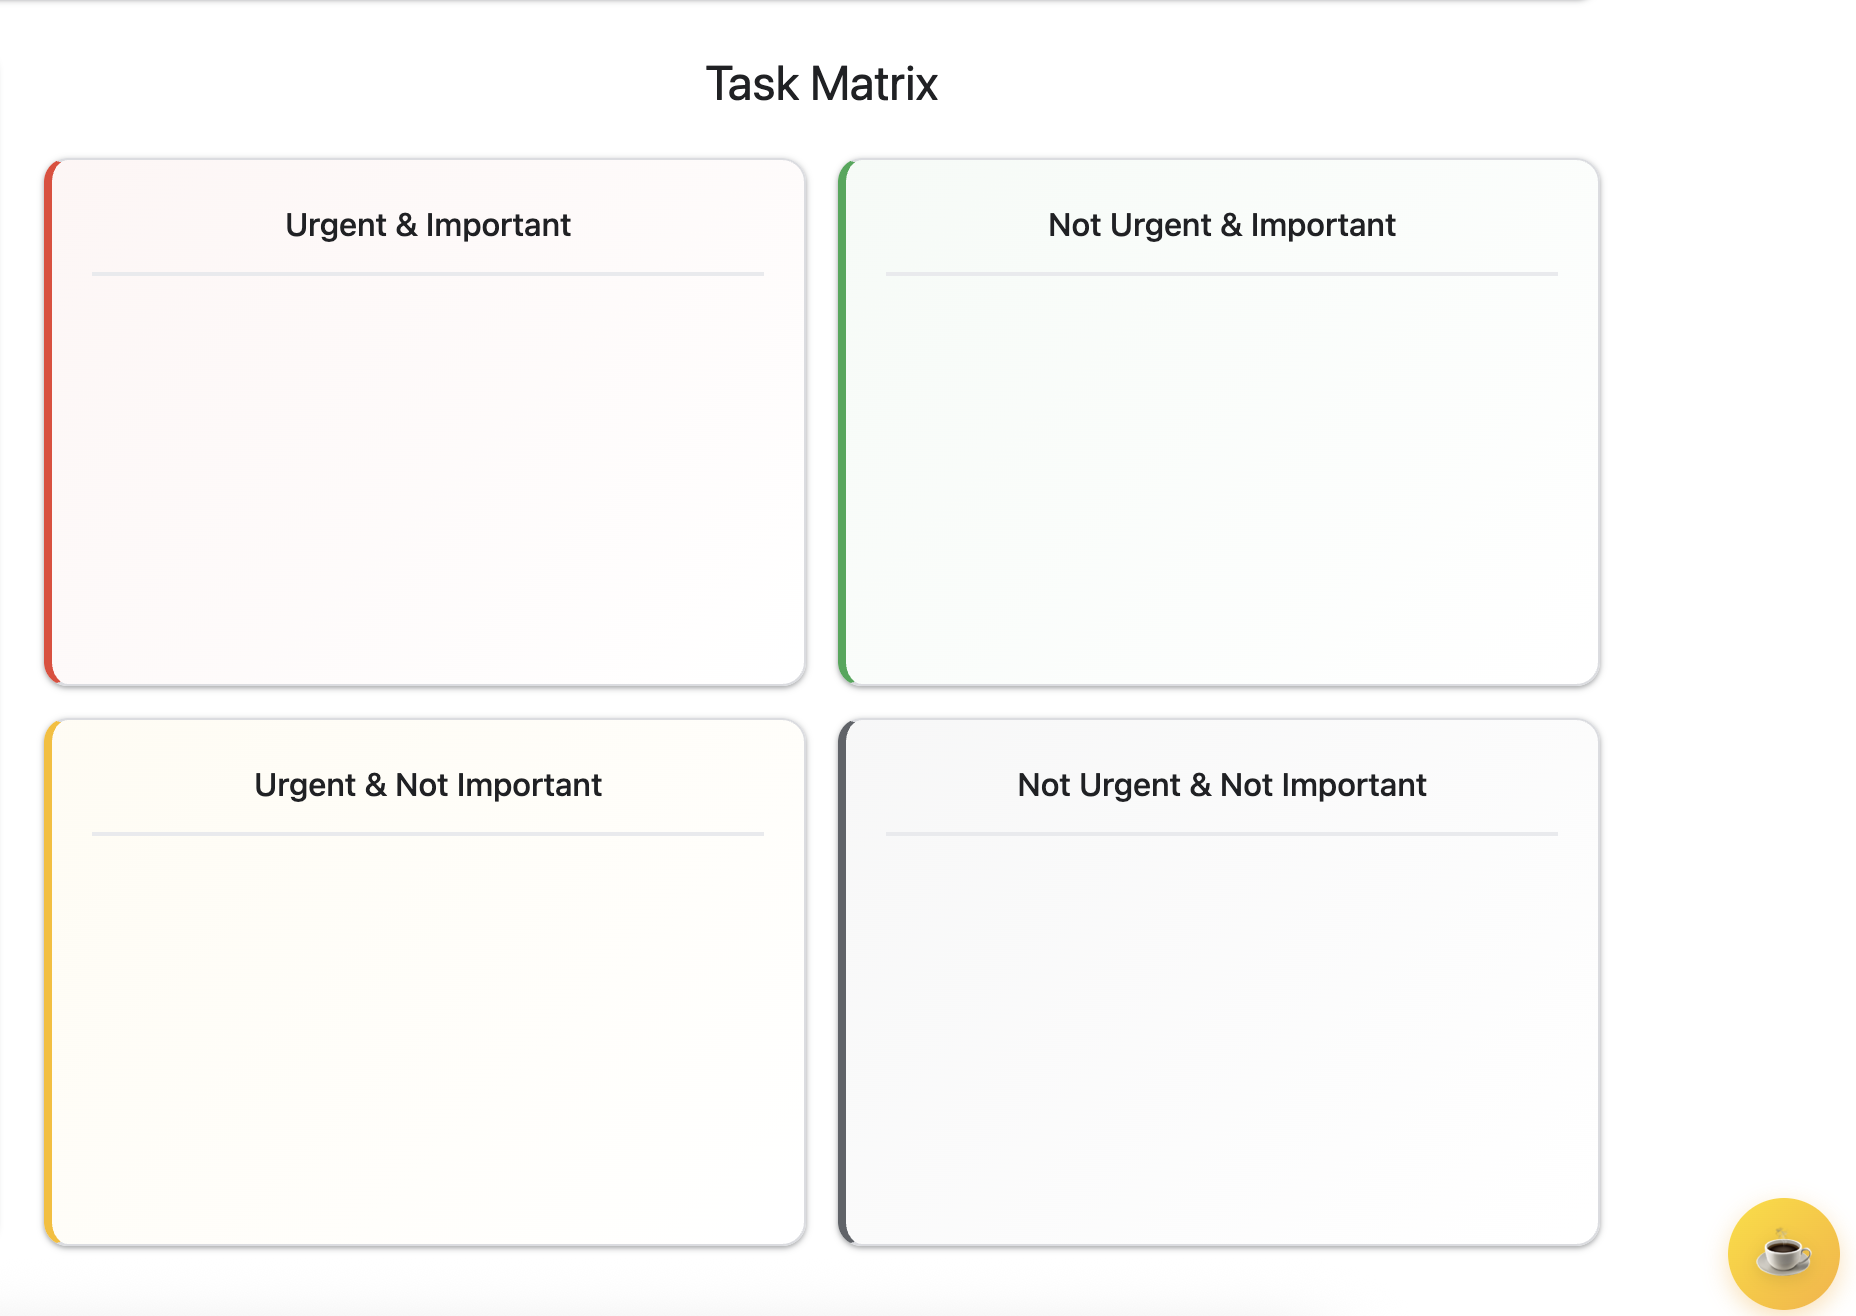Click the yellow left border stripe
This screenshot has width=1856, height=1316.
48,982
